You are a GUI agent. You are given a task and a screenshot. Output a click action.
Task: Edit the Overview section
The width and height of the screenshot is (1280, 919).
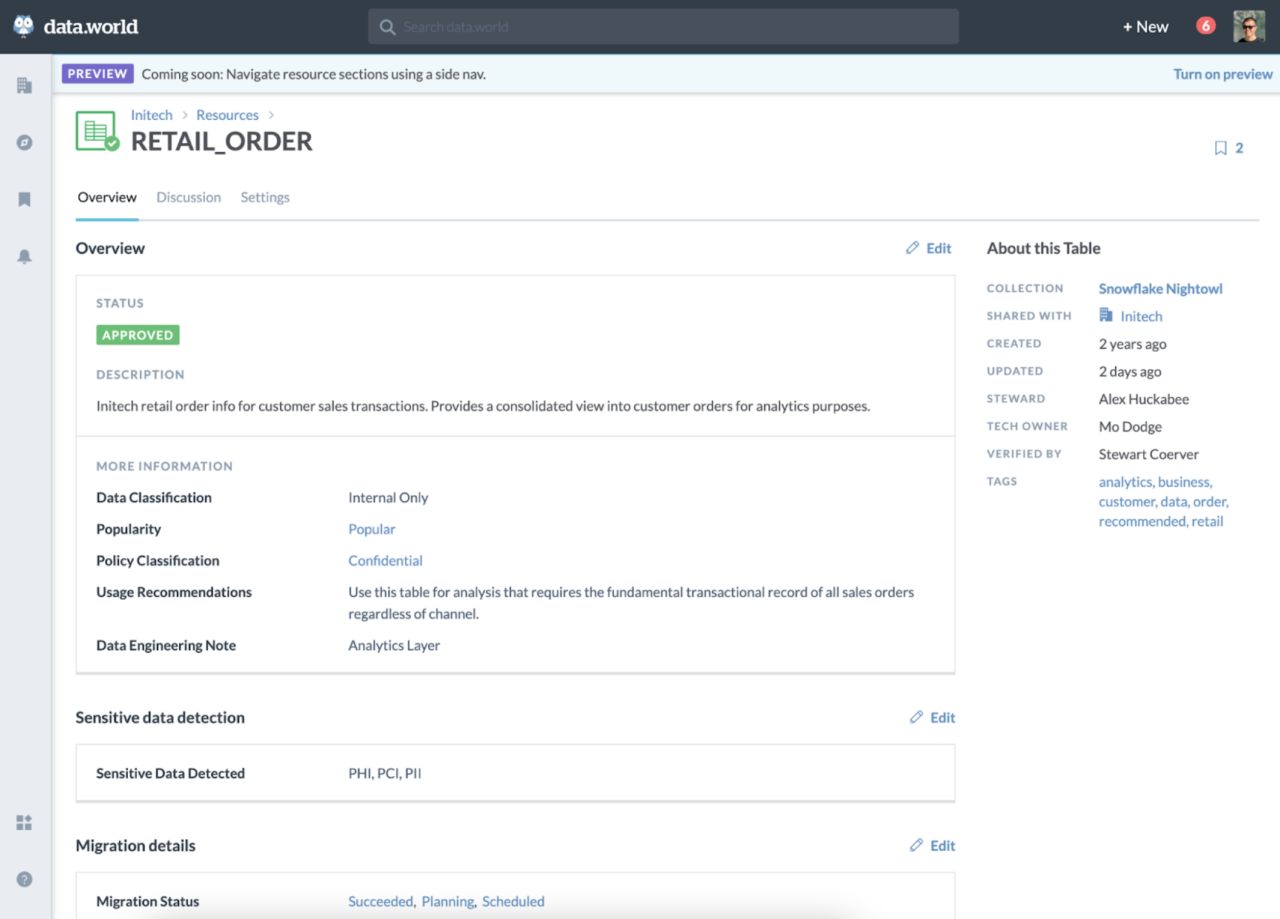tap(929, 248)
